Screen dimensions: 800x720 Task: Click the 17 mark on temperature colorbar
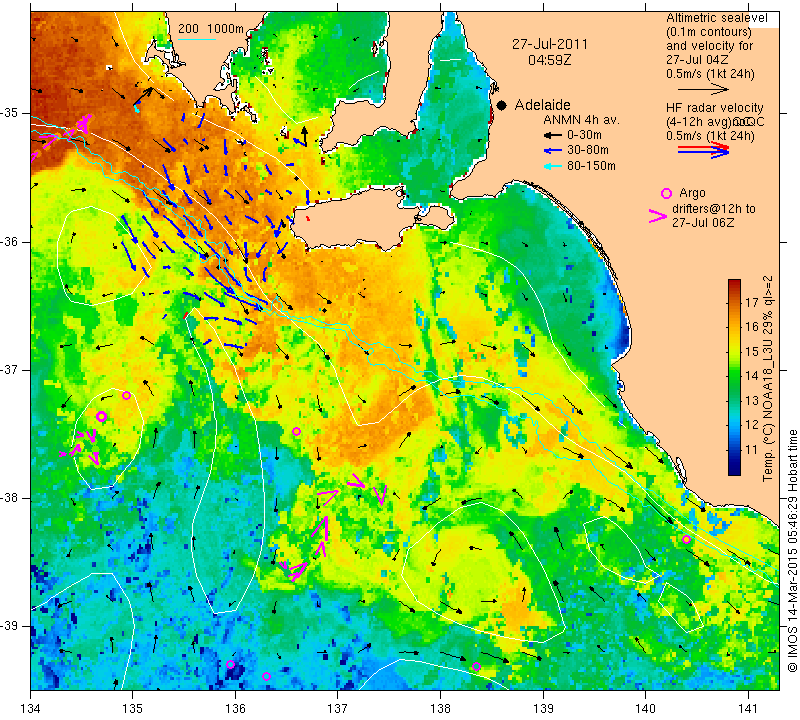pyautogui.click(x=751, y=302)
